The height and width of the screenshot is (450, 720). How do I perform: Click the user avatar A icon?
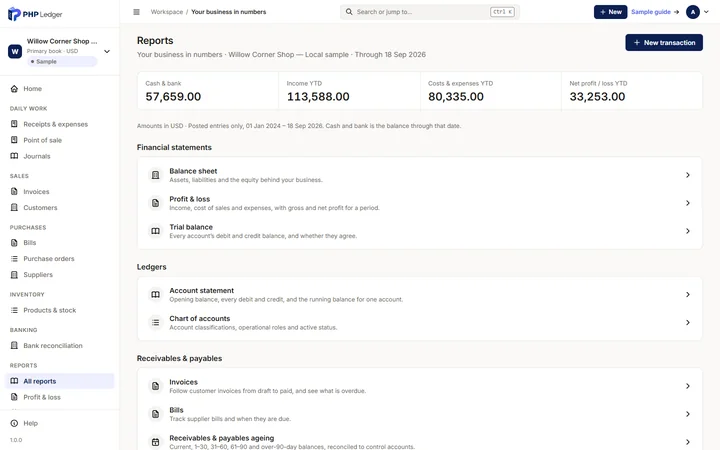[x=693, y=12]
